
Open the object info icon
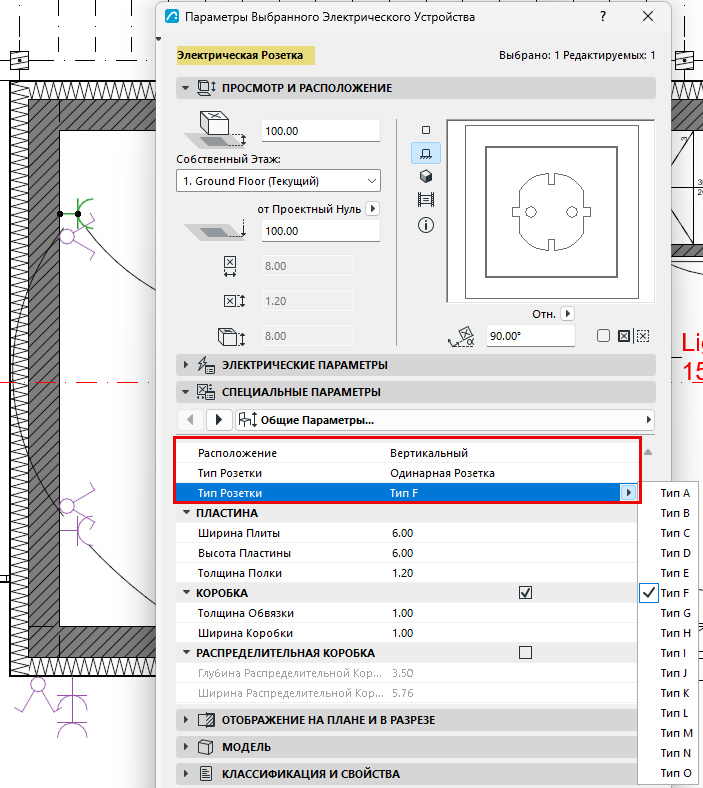(x=426, y=225)
